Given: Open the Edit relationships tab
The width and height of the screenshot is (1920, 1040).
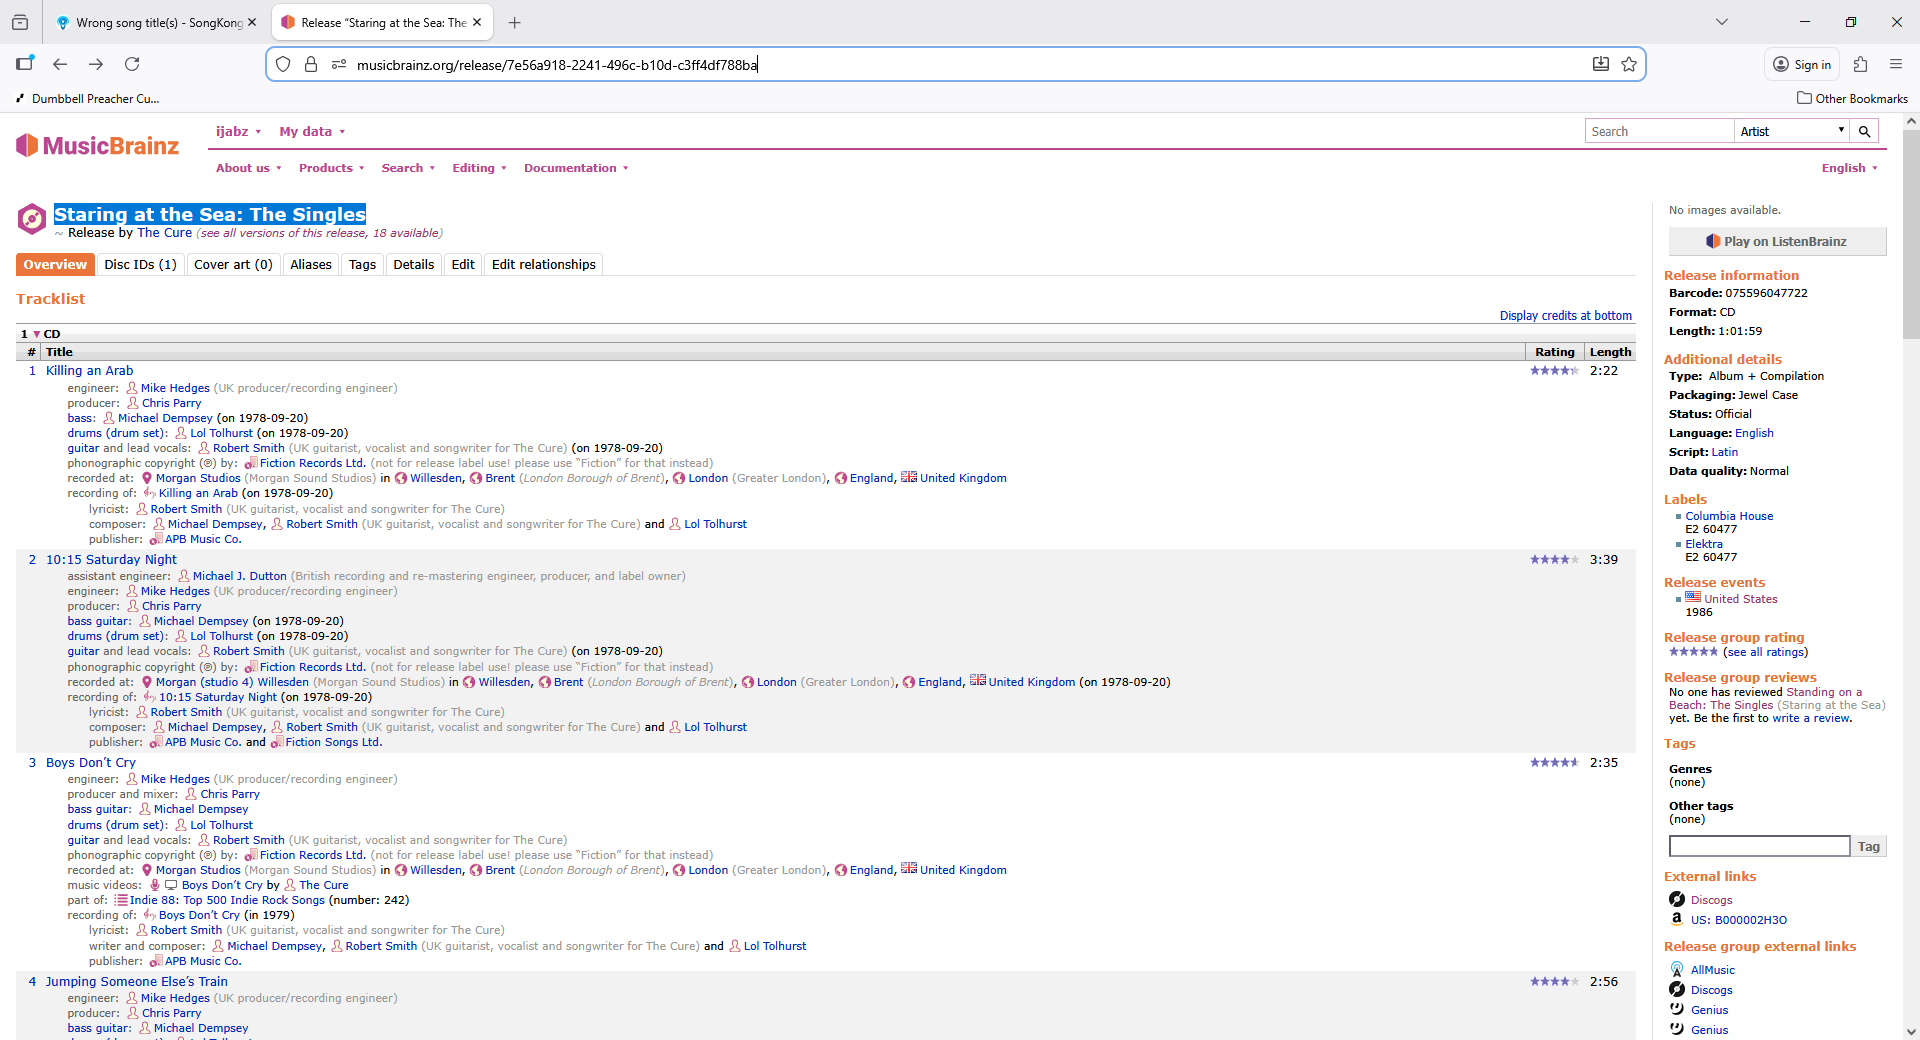Looking at the screenshot, I should [x=543, y=265].
